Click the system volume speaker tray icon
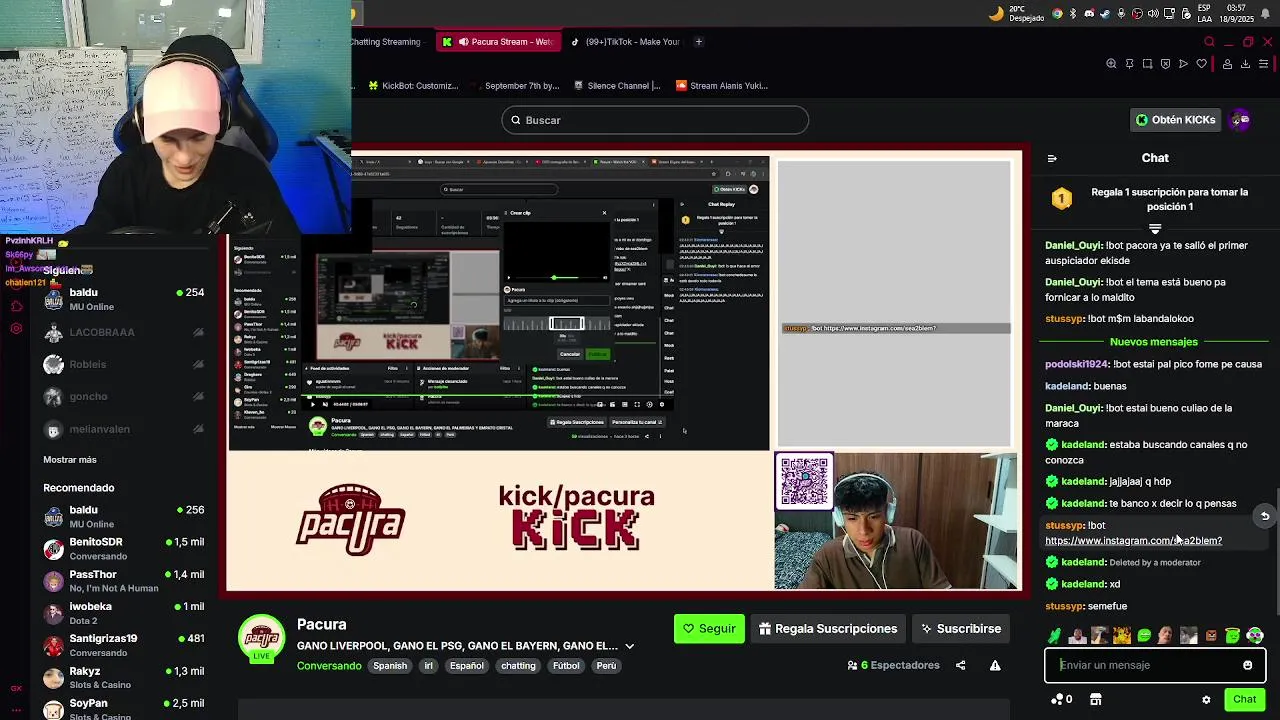Screen dimensions: 1280x720 (1153, 14)
